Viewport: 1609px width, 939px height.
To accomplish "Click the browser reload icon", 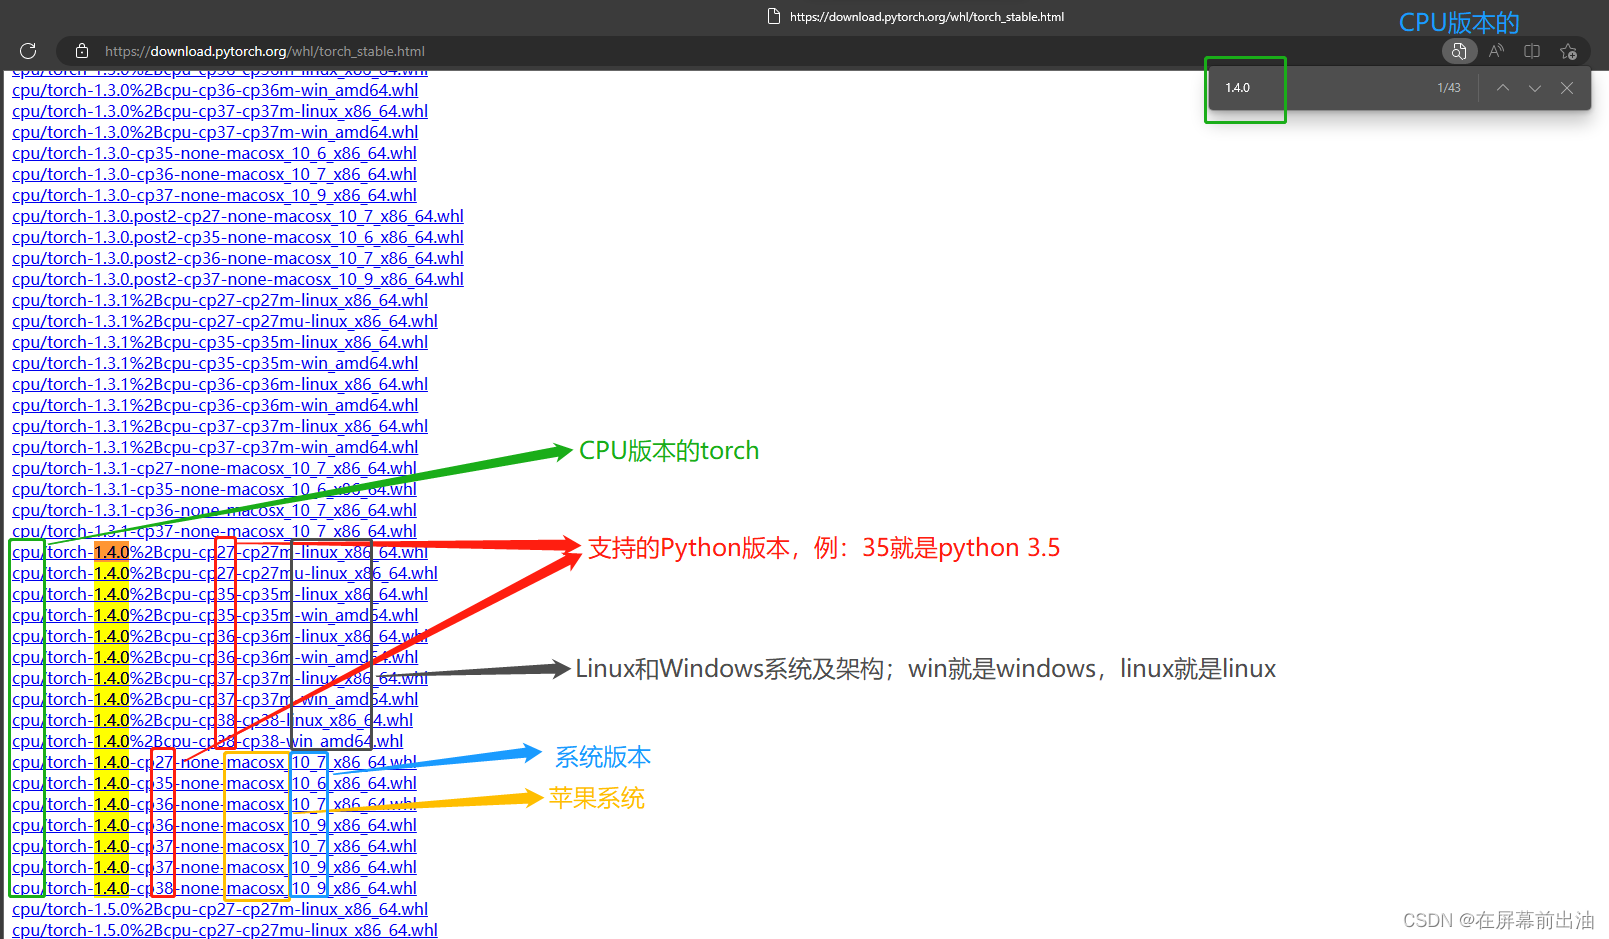I will pyautogui.click(x=28, y=51).
